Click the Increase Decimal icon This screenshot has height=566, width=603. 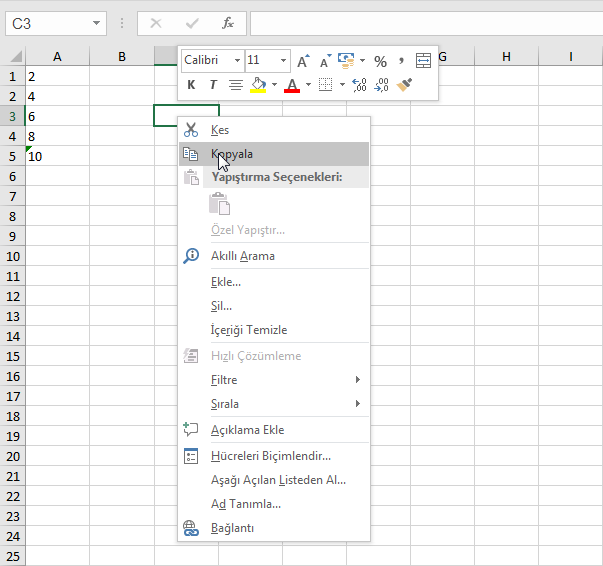[x=359, y=85]
